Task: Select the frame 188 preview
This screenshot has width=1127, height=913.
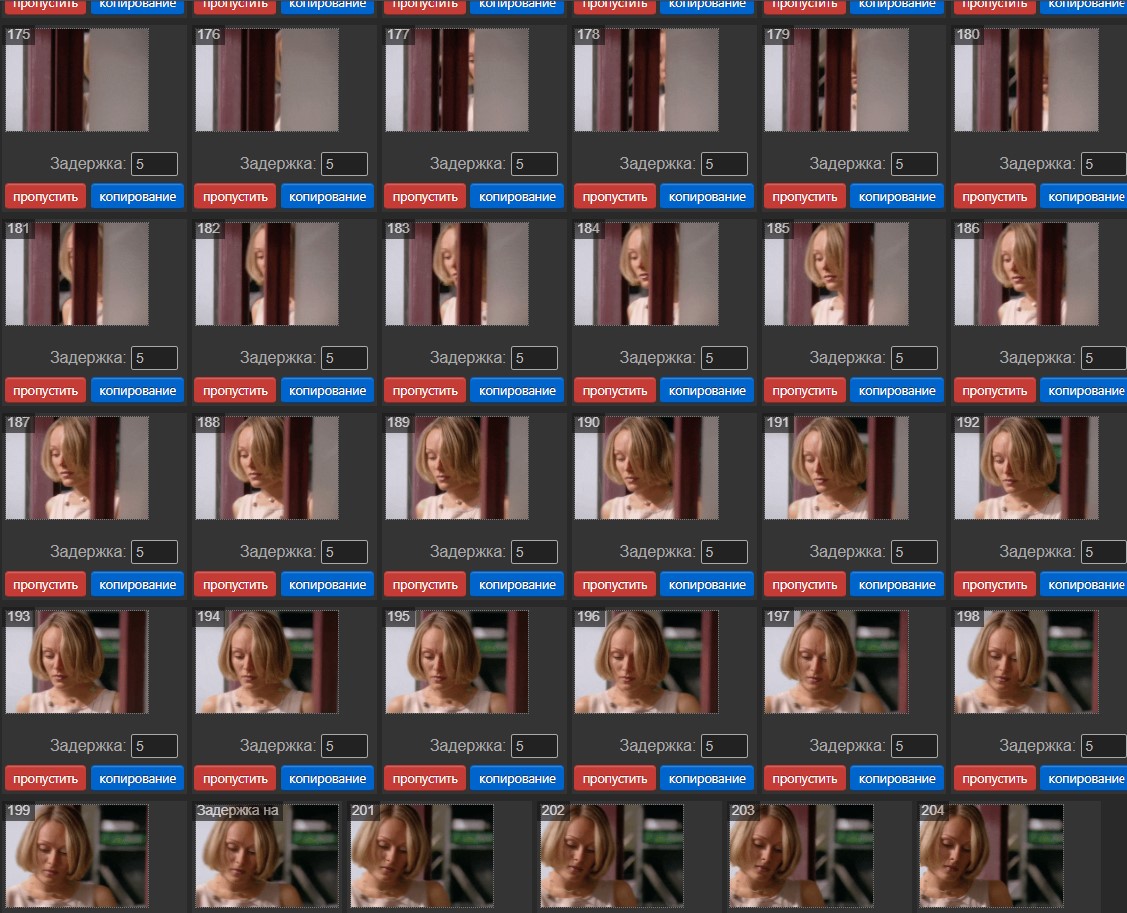Action: coord(267,468)
